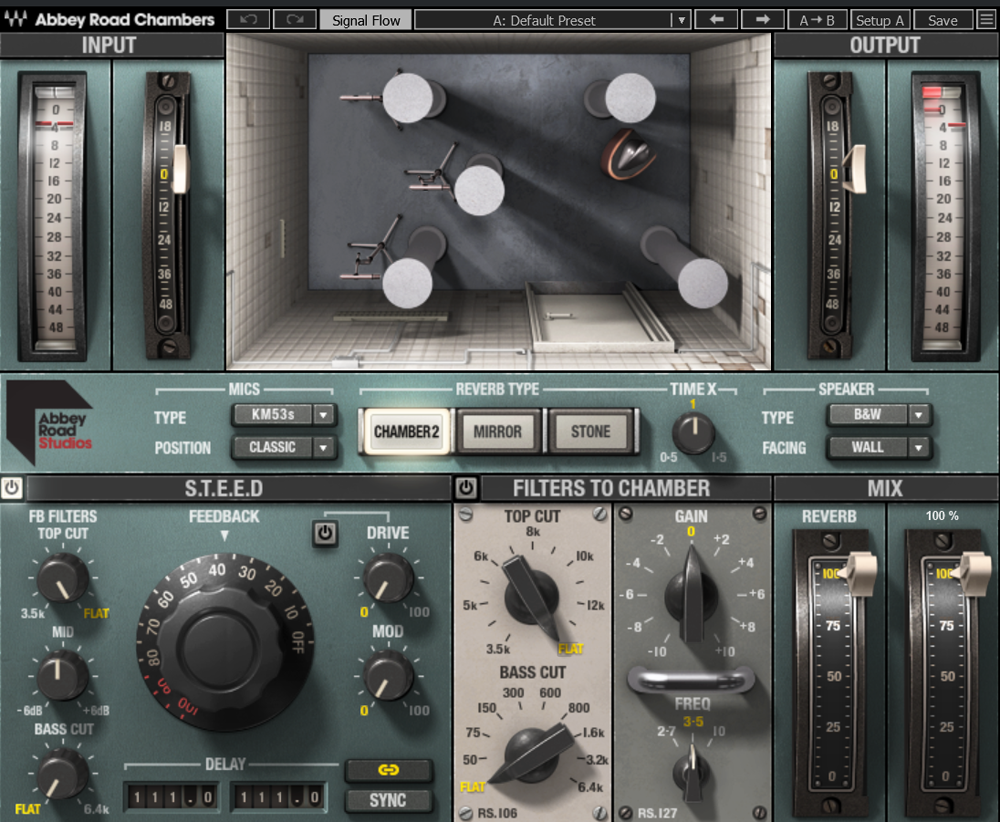Expand the preset list dropdown arrow

pos(681,20)
